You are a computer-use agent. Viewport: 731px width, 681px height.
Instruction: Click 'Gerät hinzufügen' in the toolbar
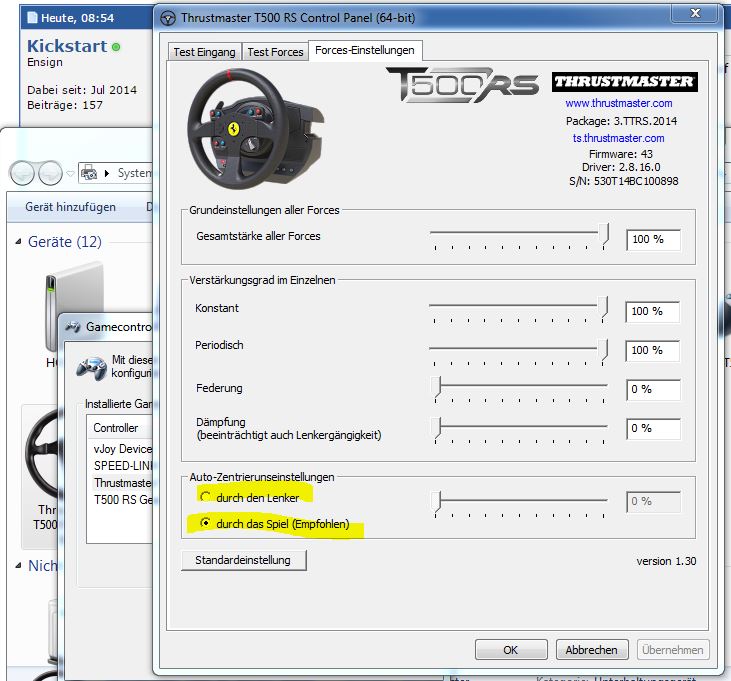(70, 207)
